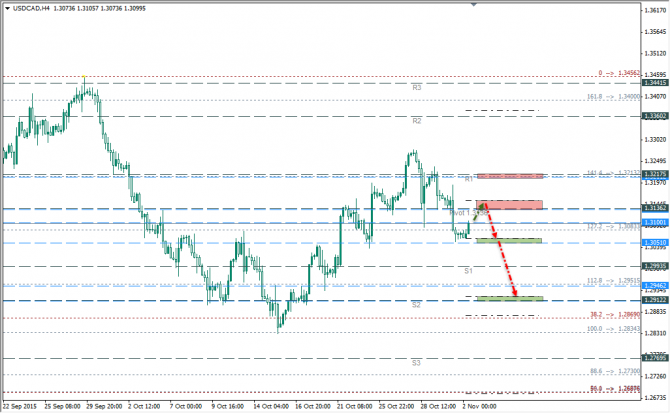Click the 2 Nov 00:00 time label

pos(479,406)
